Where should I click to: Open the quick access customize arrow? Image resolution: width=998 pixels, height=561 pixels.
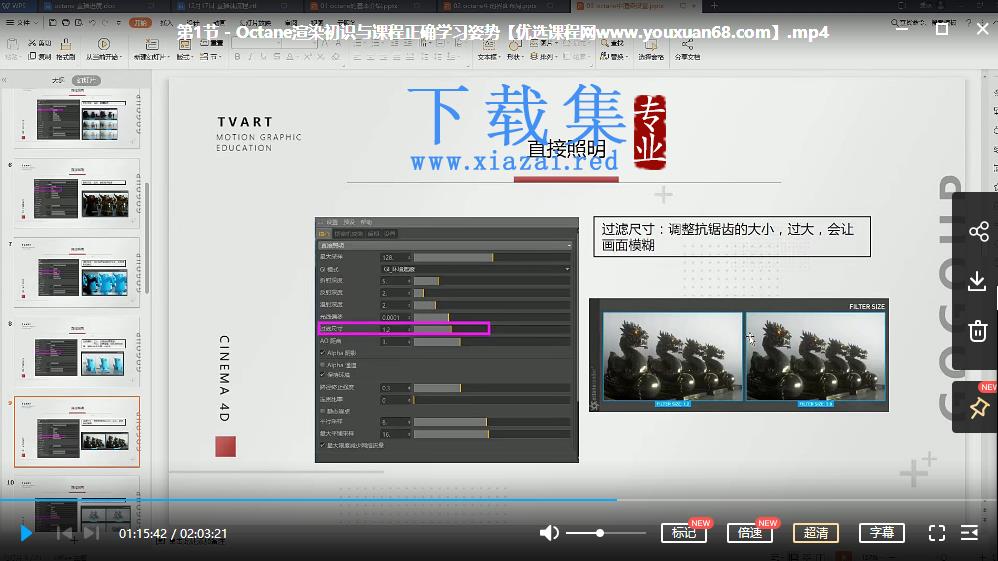pyautogui.click(x=118, y=22)
